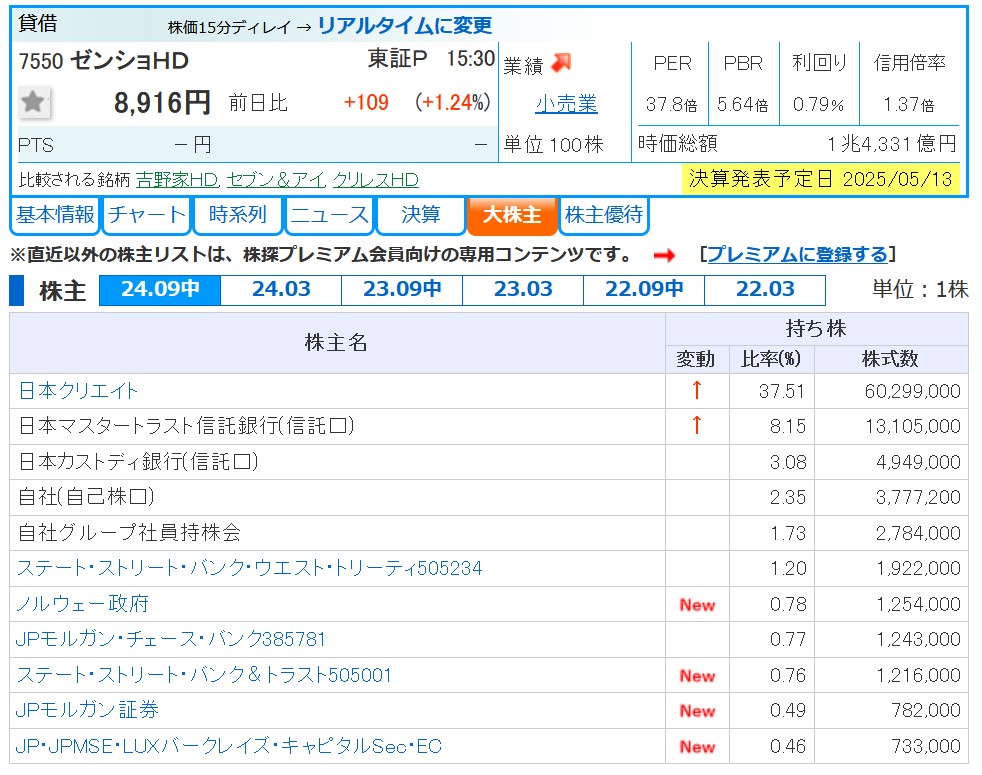The height and width of the screenshot is (775, 982).
Task: Go to the ニュース tab
Action: [x=329, y=215]
